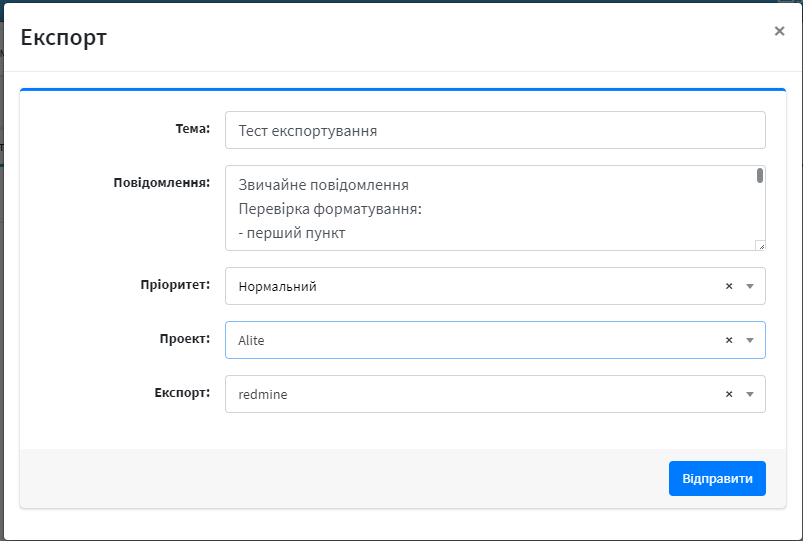Expand the Проект dropdown arrow
This screenshot has width=803, height=541.
pyautogui.click(x=751, y=341)
